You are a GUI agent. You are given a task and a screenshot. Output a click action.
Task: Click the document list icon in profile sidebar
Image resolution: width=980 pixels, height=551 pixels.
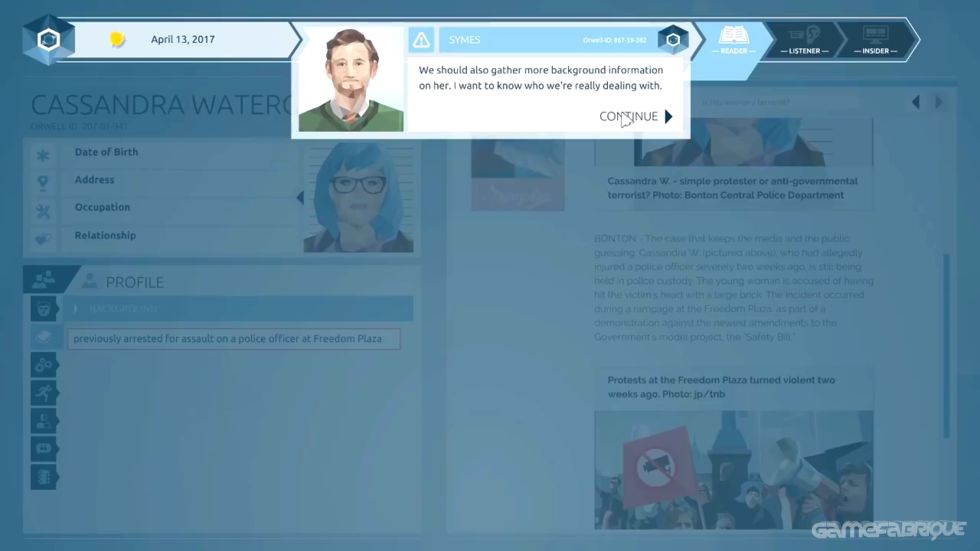tap(43, 477)
